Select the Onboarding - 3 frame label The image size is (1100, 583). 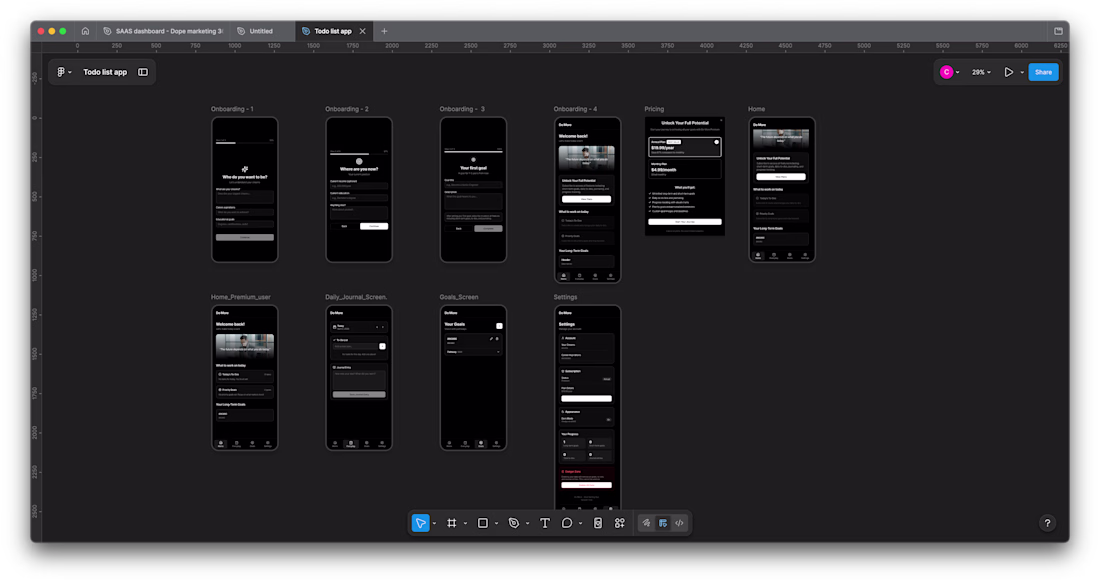tap(462, 109)
